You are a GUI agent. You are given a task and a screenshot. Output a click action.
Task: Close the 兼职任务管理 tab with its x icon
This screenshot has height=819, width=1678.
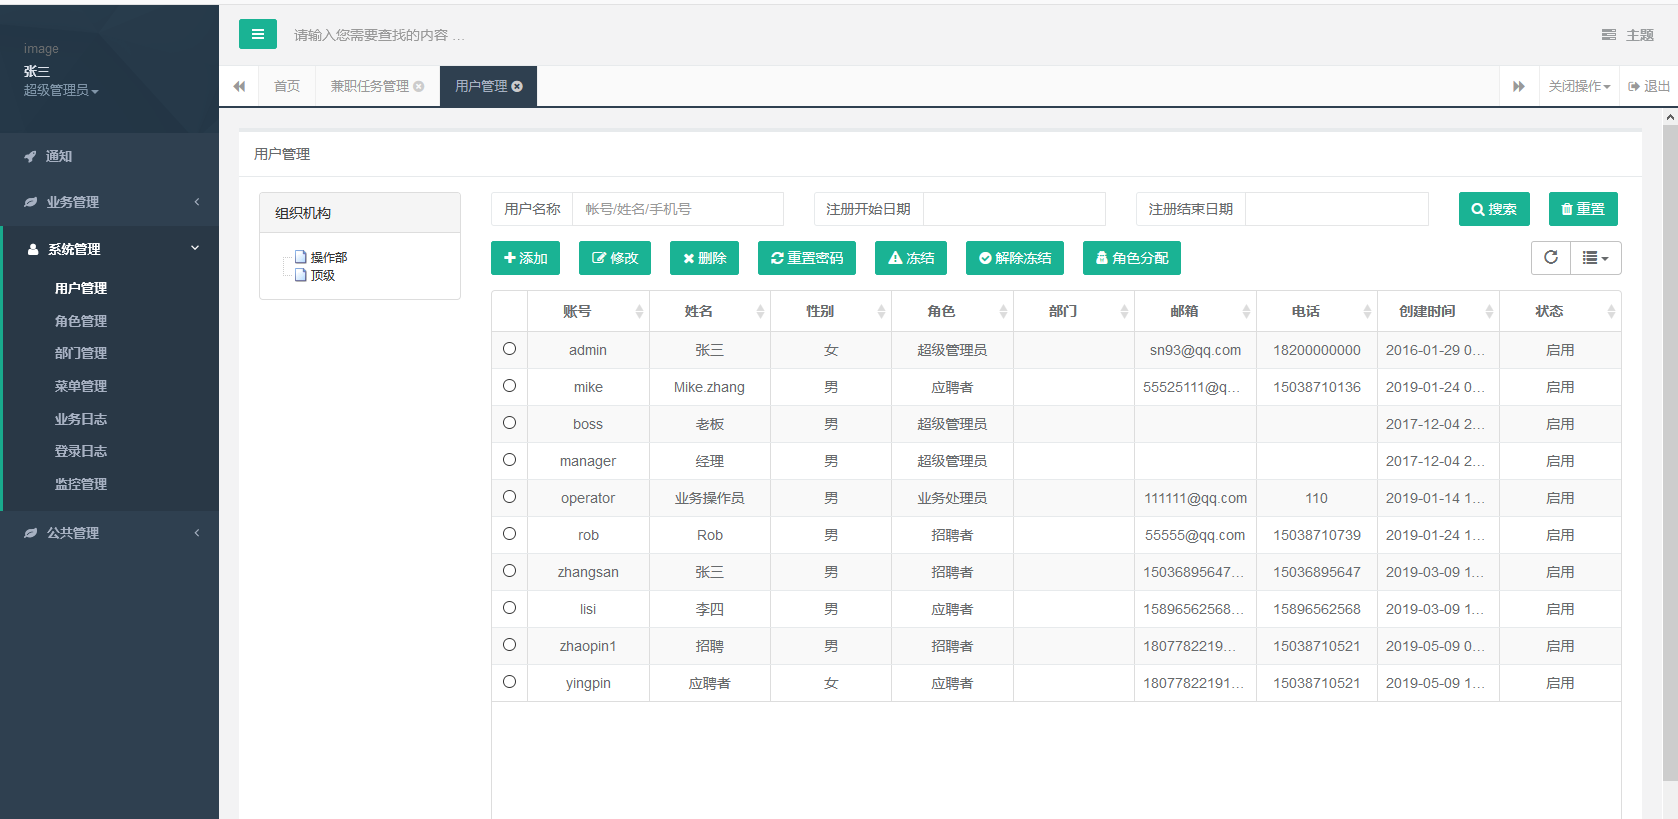(x=419, y=86)
